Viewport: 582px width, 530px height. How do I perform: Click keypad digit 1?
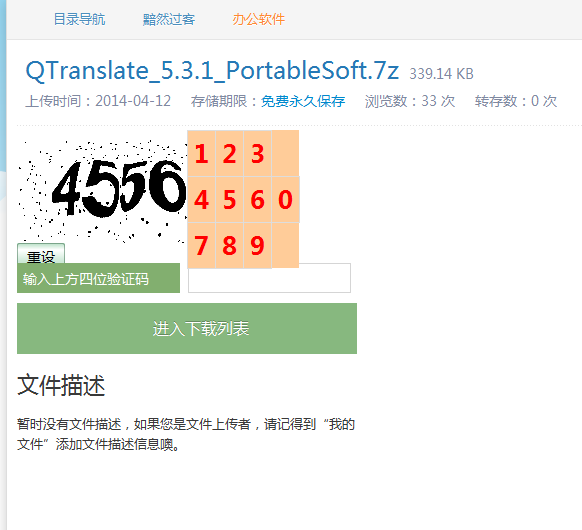pos(202,153)
